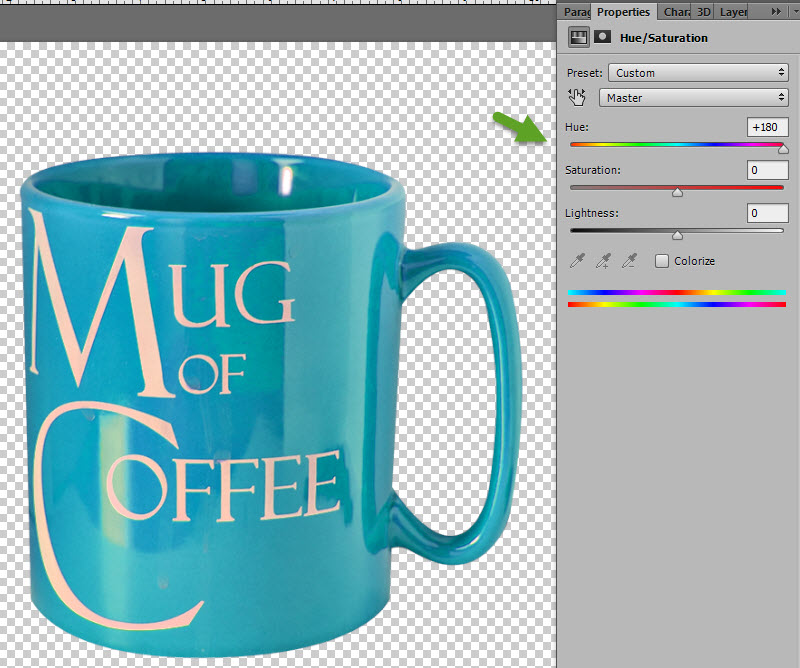The image size is (800, 668).
Task: Select the eyedropper tool
Action: coord(577,261)
